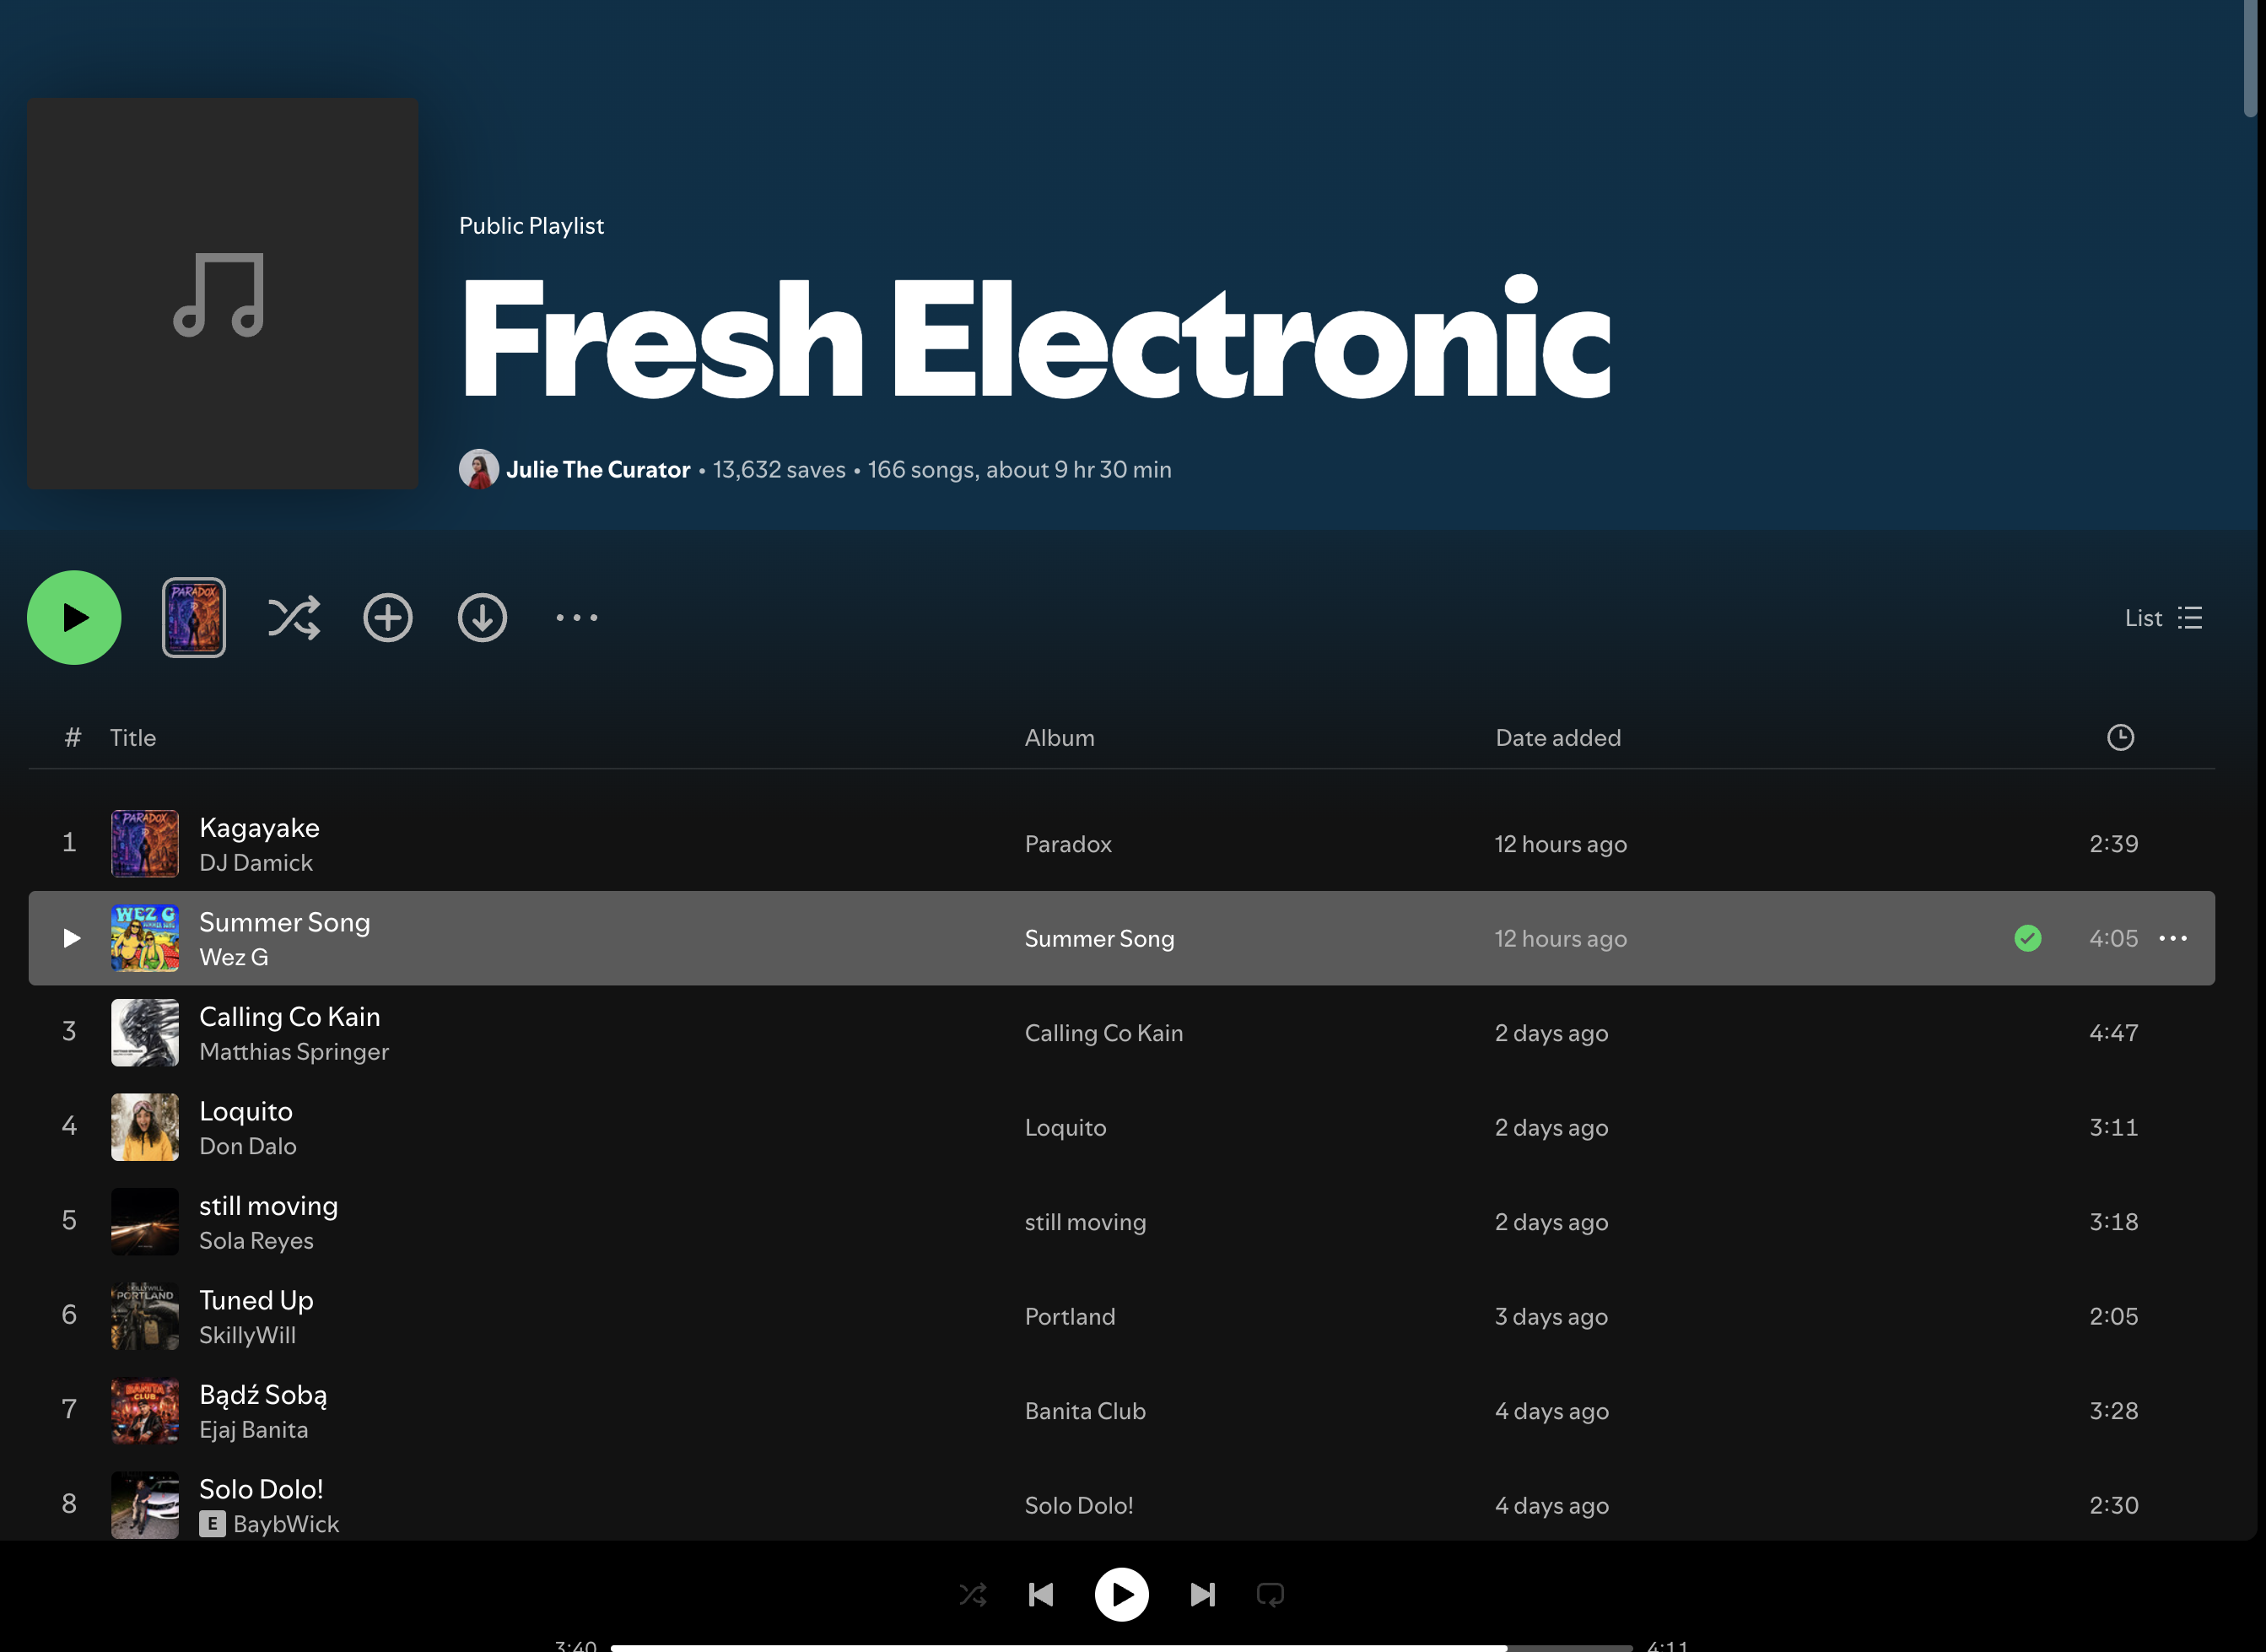Click white play button in player bar
This screenshot has width=2266, height=1652.
pyautogui.click(x=1121, y=1594)
